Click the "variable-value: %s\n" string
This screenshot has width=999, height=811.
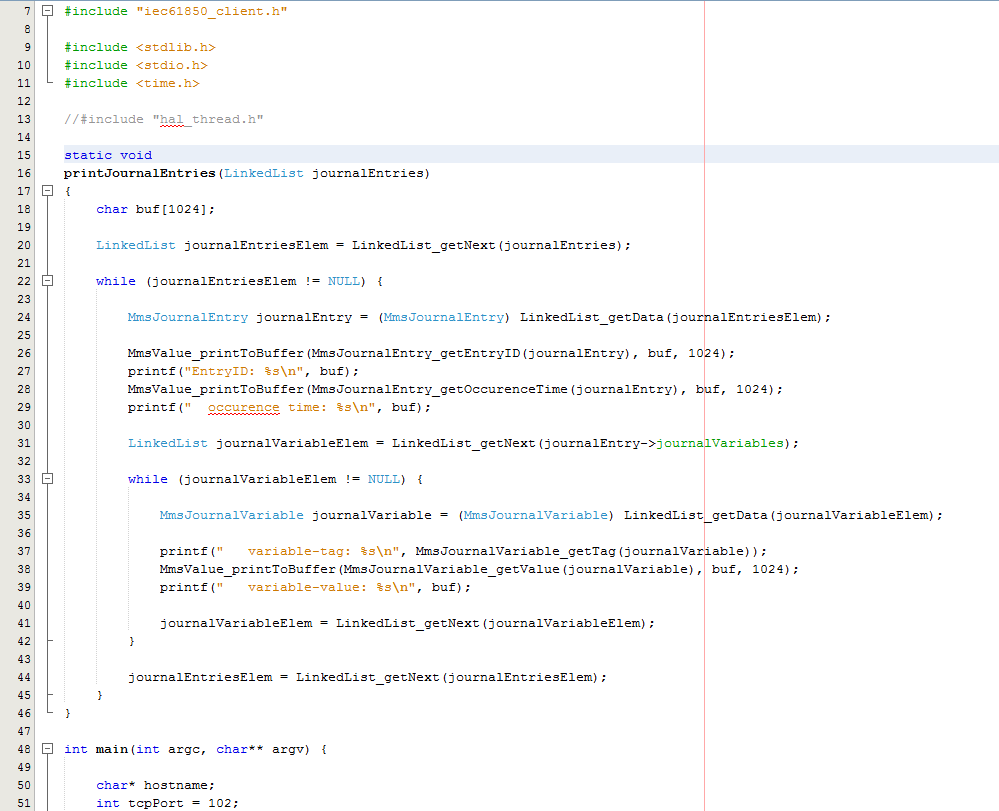pyautogui.click(x=319, y=587)
